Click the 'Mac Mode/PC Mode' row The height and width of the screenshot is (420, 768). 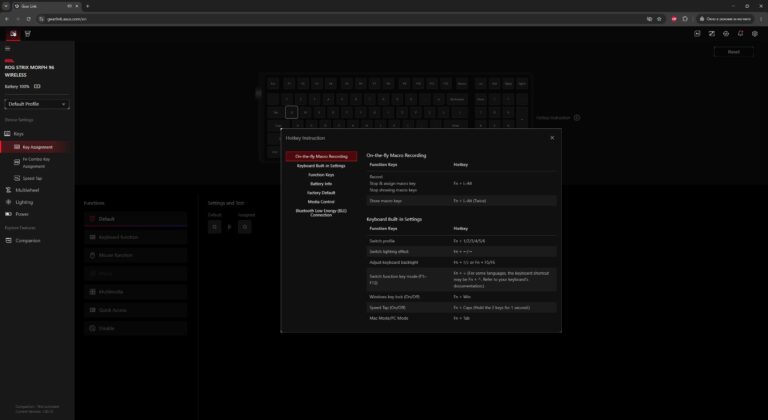coord(462,319)
